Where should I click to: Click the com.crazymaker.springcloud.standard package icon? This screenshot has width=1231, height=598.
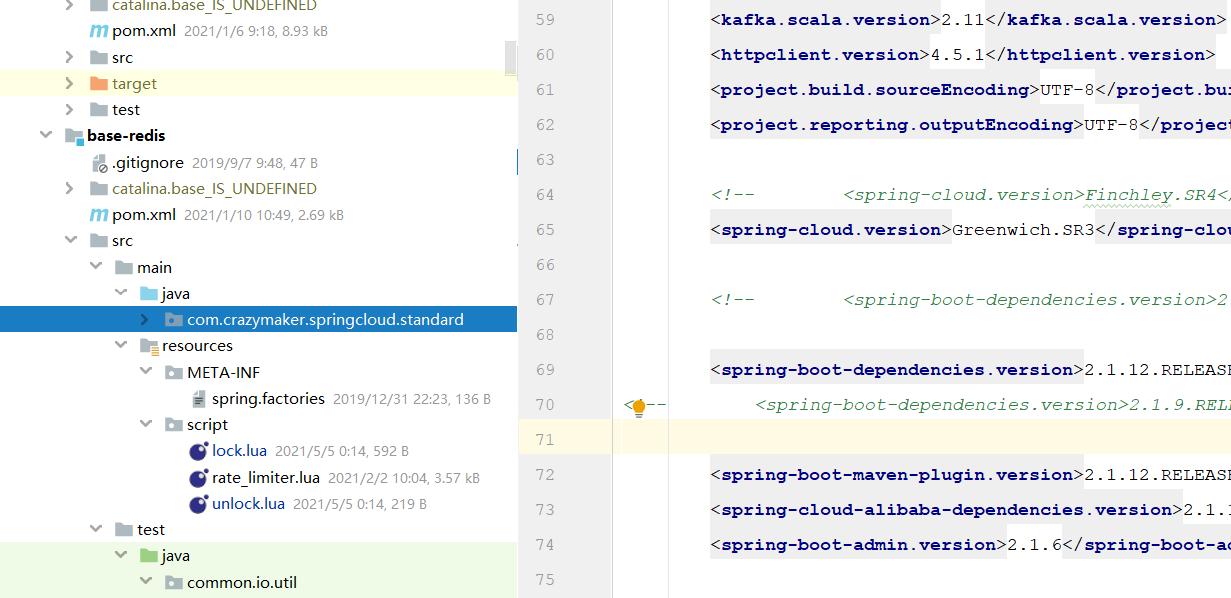pyautogui.click(x=173, y=320)
